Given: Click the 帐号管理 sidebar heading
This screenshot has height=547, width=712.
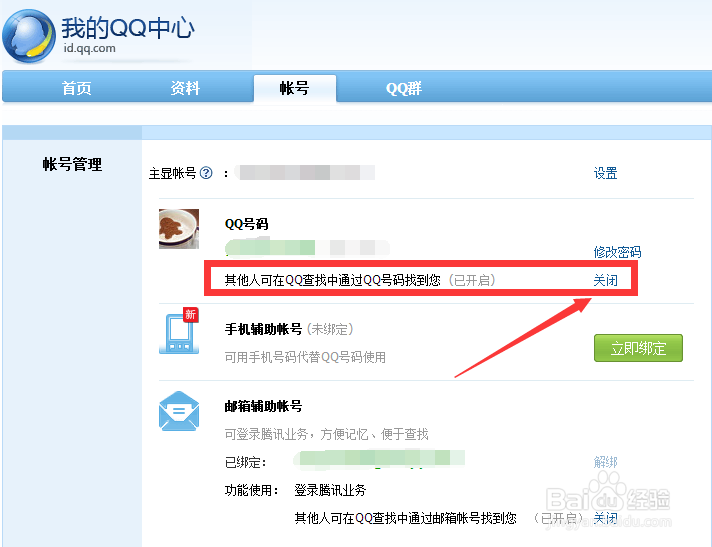Looking at the screenshot, I should pyautogui.click(x=72, y=164).
